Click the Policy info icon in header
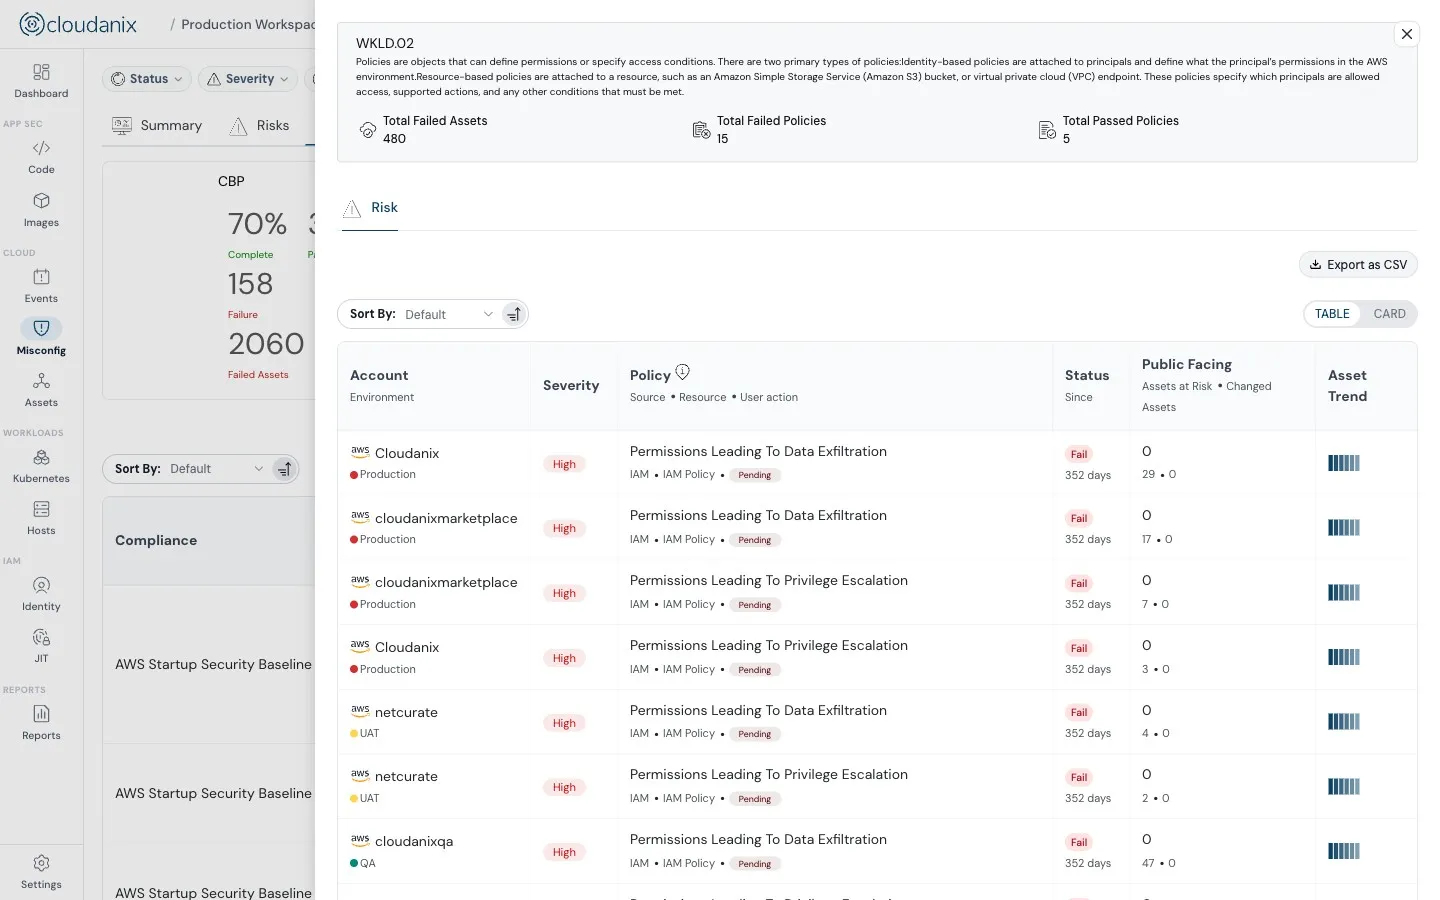This screenshot has width=1440, height=900. [x=683, y=372]
